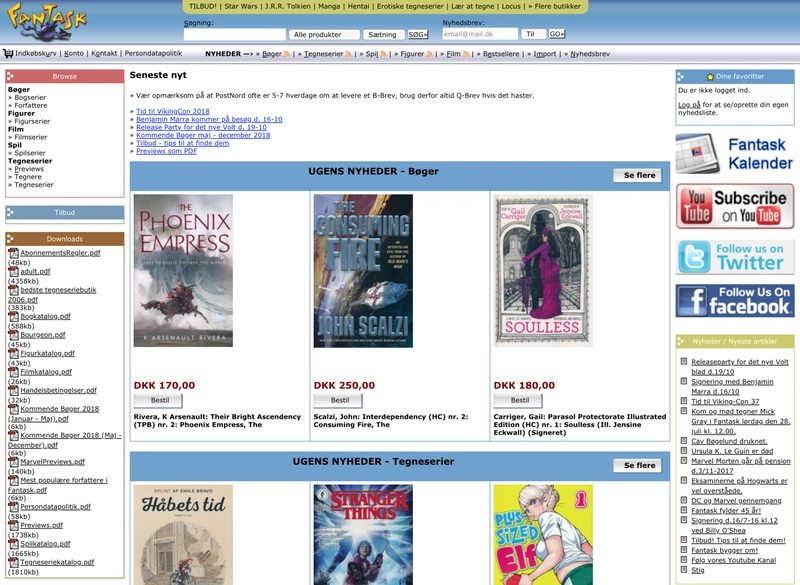
Task: Open the Previews som PDF link
Action: point(166,151)
